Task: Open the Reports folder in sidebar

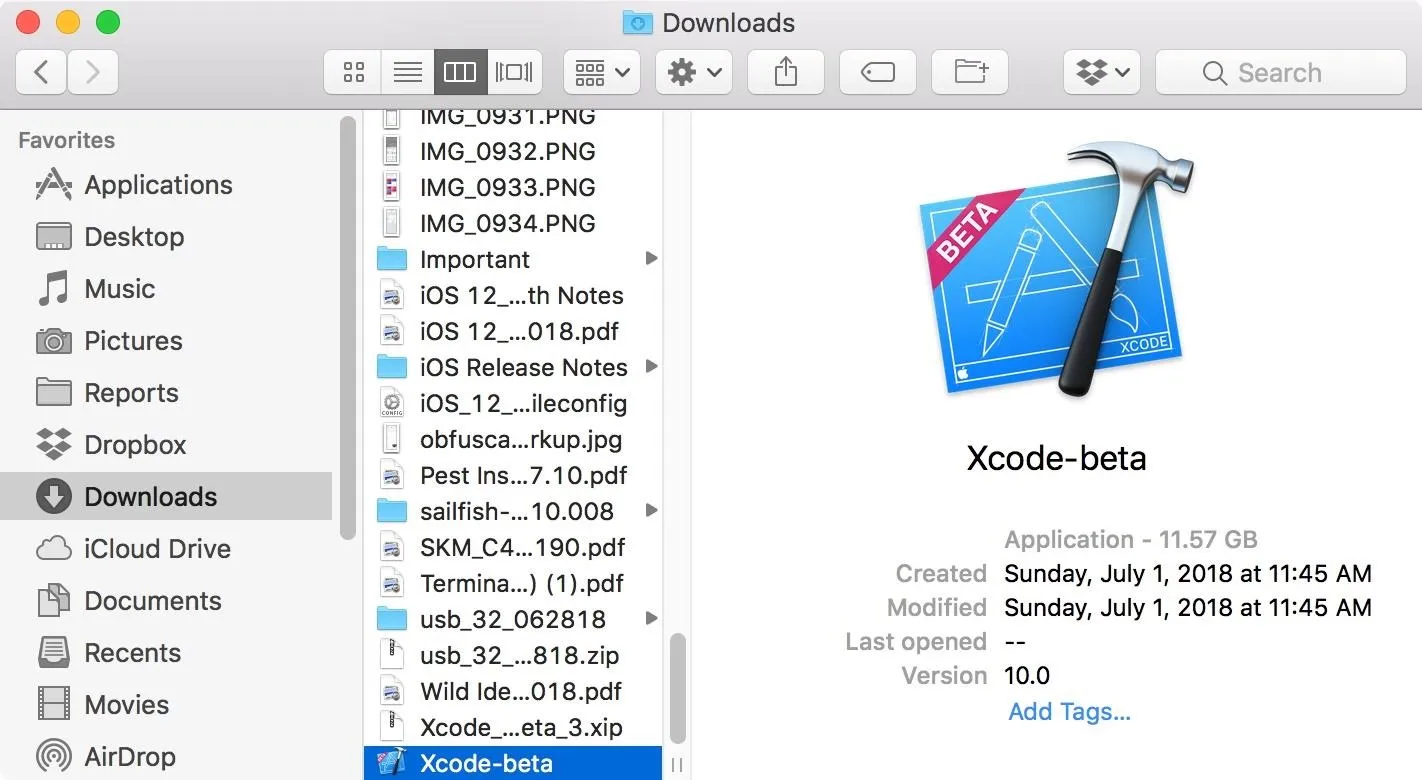Action: pos(166,393)
